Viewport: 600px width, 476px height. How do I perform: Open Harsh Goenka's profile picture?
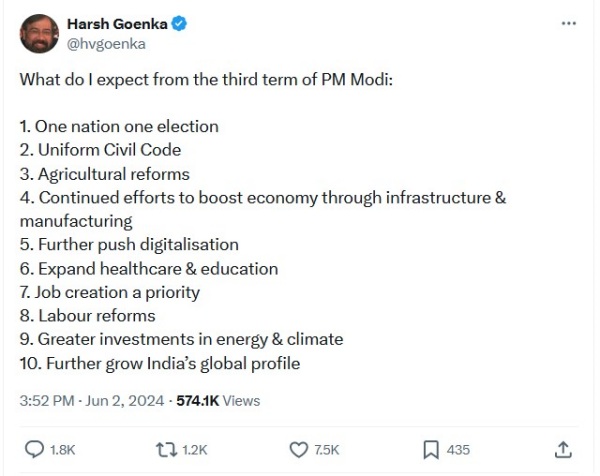coord(38,33)
